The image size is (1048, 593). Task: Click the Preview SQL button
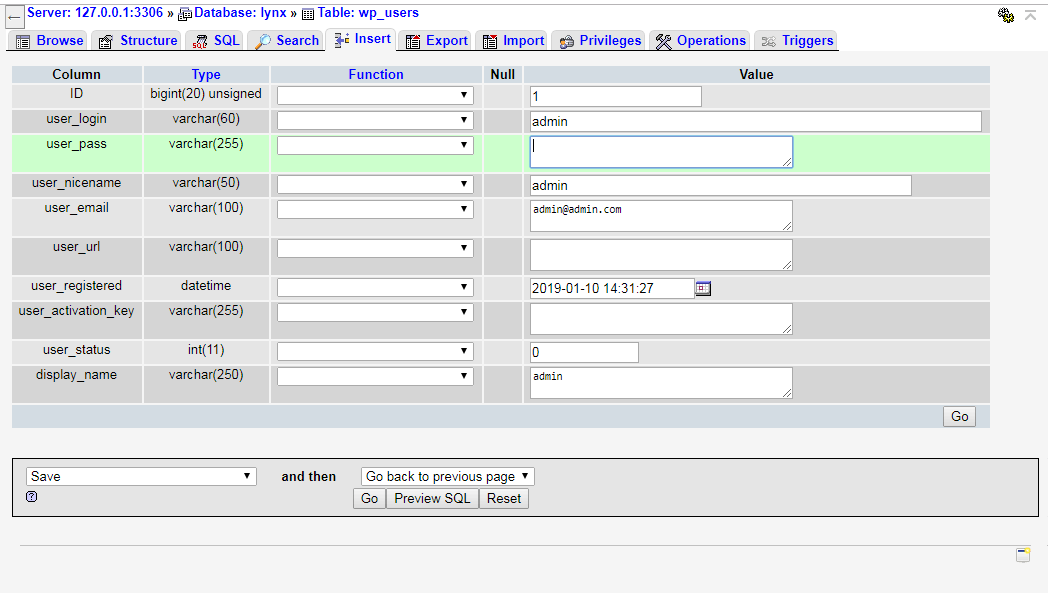tap(432, 499)
